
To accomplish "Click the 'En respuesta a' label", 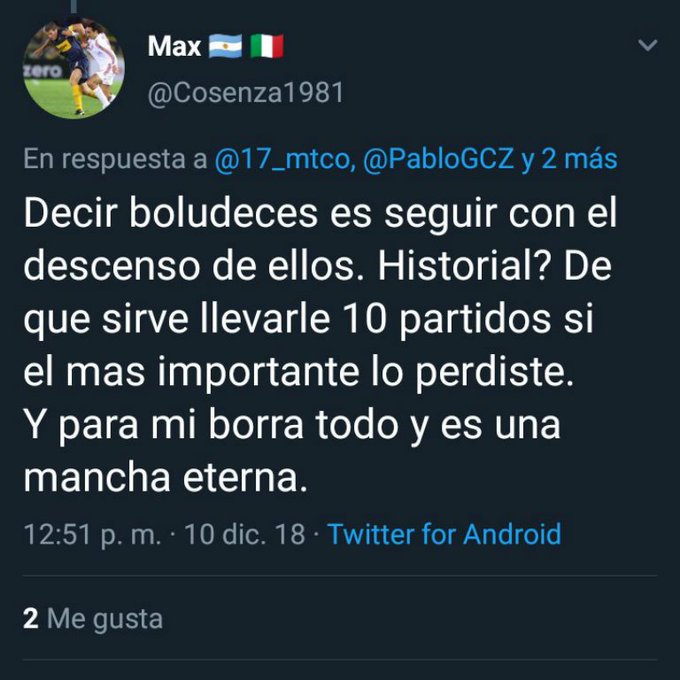I will (115, 159).
